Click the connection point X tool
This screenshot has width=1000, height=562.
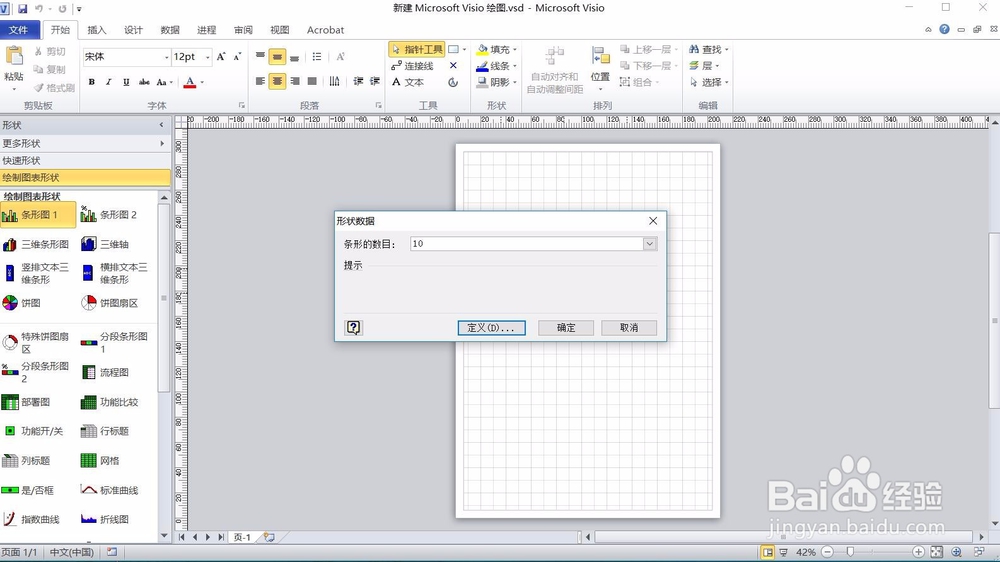coord(453,66)
